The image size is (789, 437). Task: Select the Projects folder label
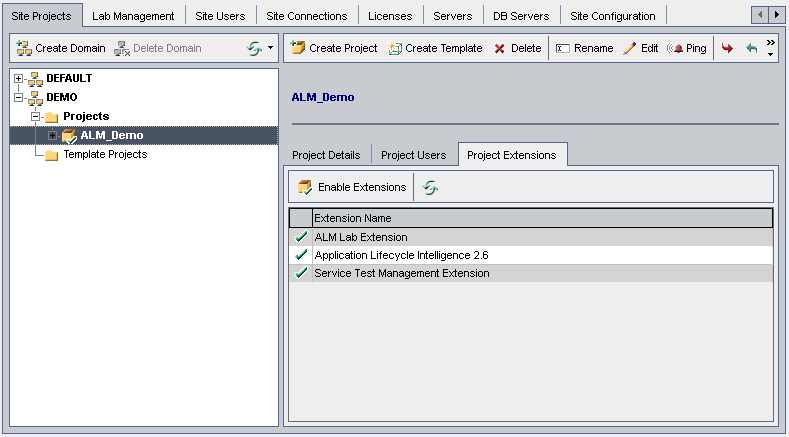click(86, 116)
